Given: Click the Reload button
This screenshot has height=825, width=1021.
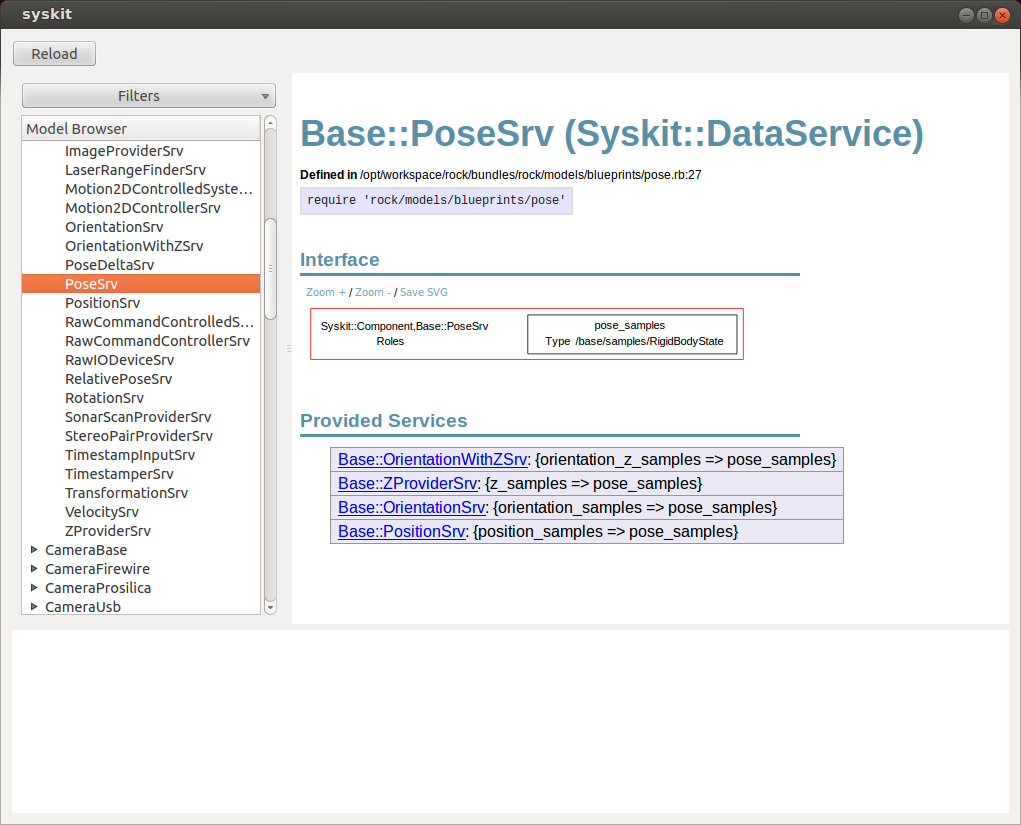Looking at the screenshot, I should (x=54, y=54).
